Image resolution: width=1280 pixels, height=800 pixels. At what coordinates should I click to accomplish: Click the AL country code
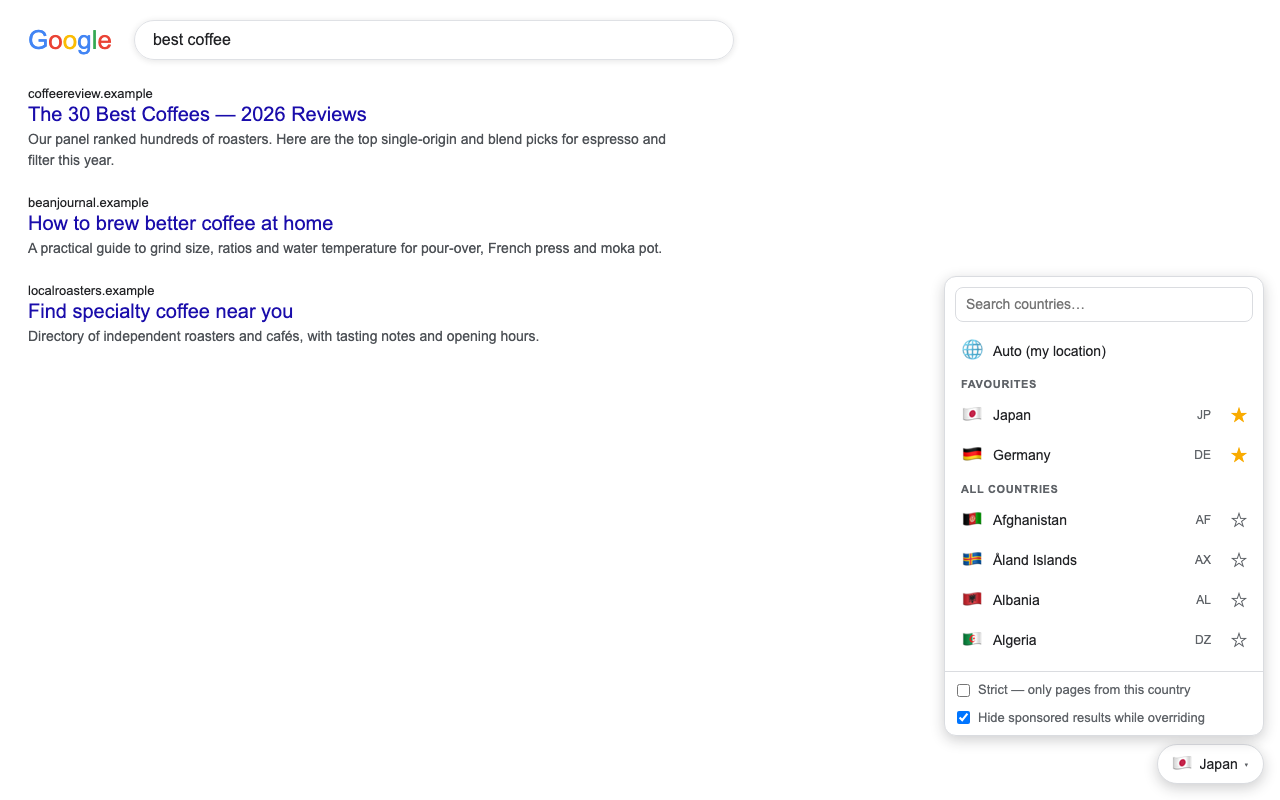click(1203, 600)
